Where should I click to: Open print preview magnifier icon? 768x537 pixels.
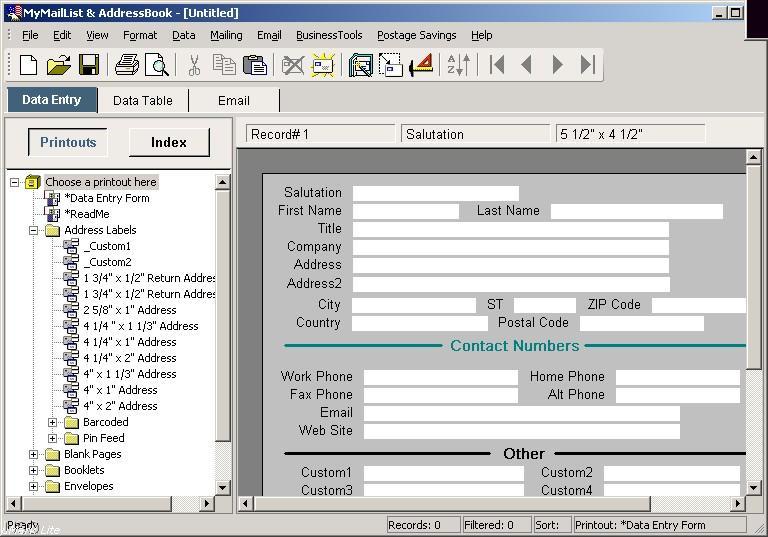157,65
